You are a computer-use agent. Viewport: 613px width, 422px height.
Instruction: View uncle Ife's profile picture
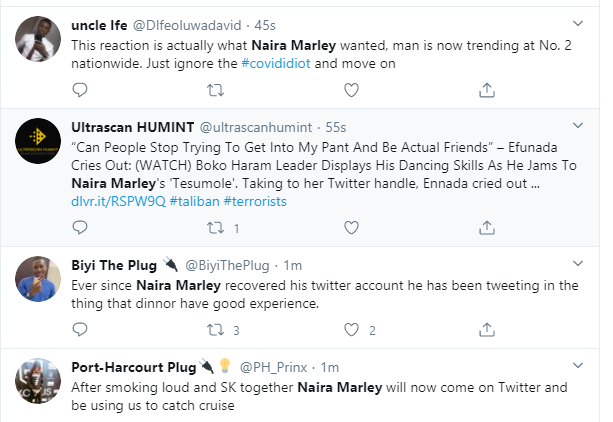(37, 40)
